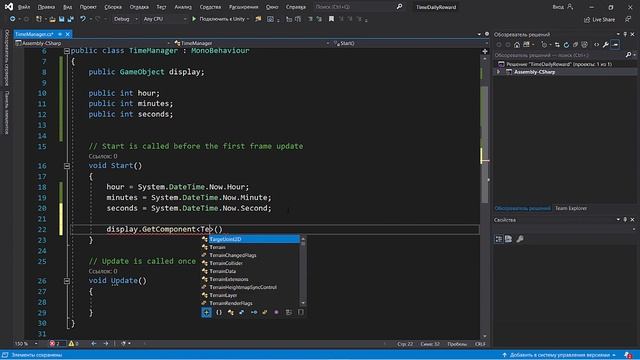
Task: Click the Categorized view icon in Properties panel
Action: 499,239
